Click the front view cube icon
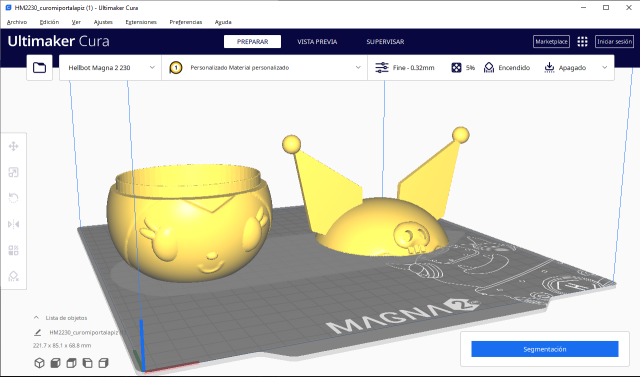This screenshot has height=377, width=640. coord(55,363)
